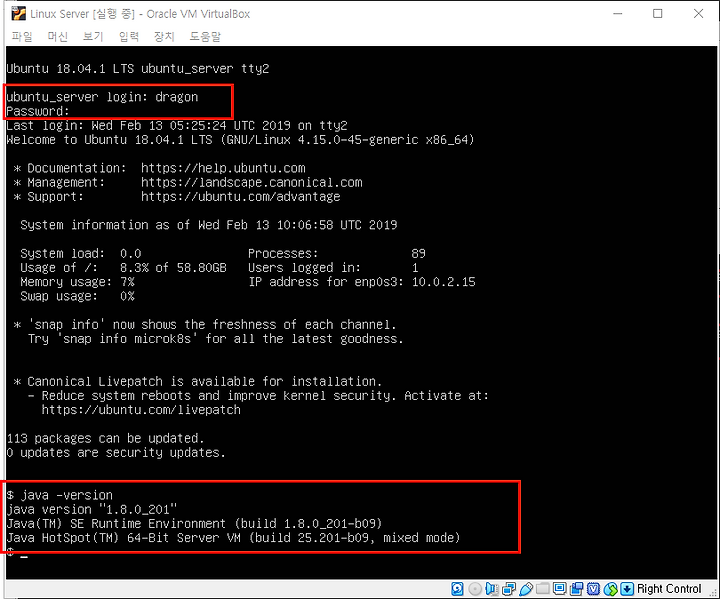
Task: Click the https://ubuntu.com/livepatch text
Action: (141, 410)
